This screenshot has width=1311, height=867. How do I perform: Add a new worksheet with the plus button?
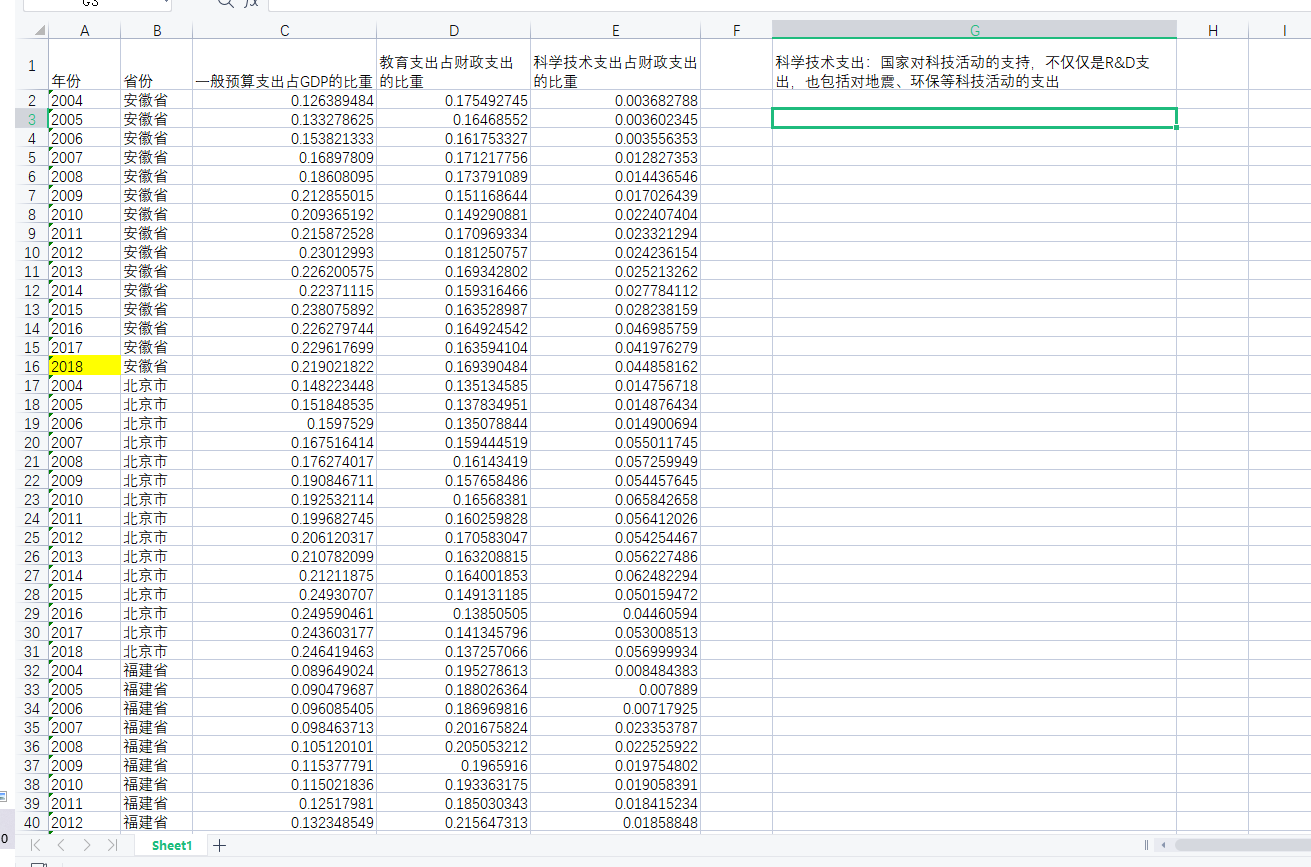pos(218,845)
